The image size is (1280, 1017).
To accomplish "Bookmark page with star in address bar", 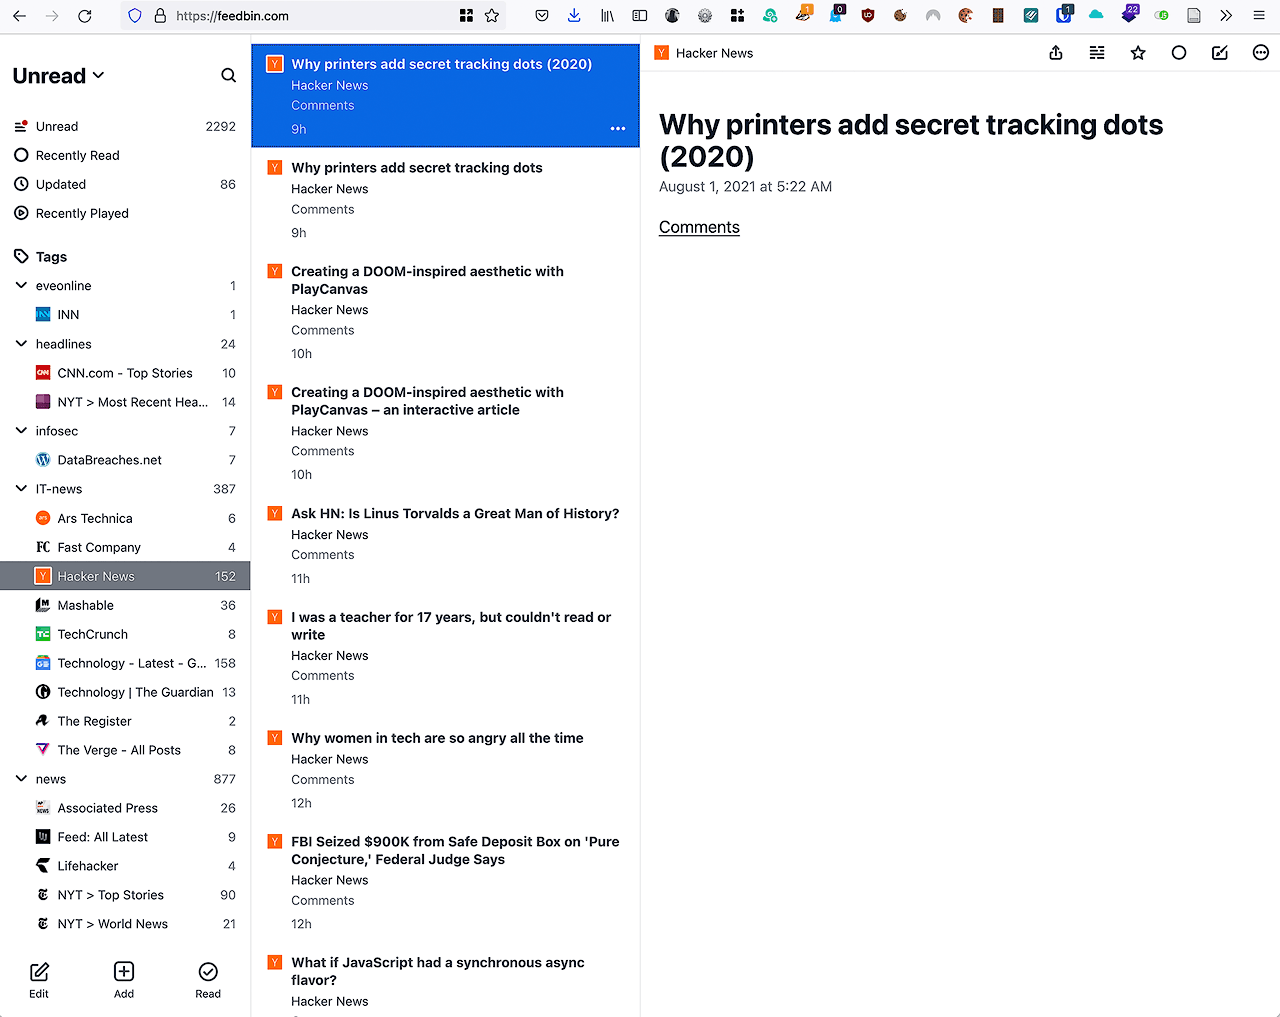I will (492, 16).
